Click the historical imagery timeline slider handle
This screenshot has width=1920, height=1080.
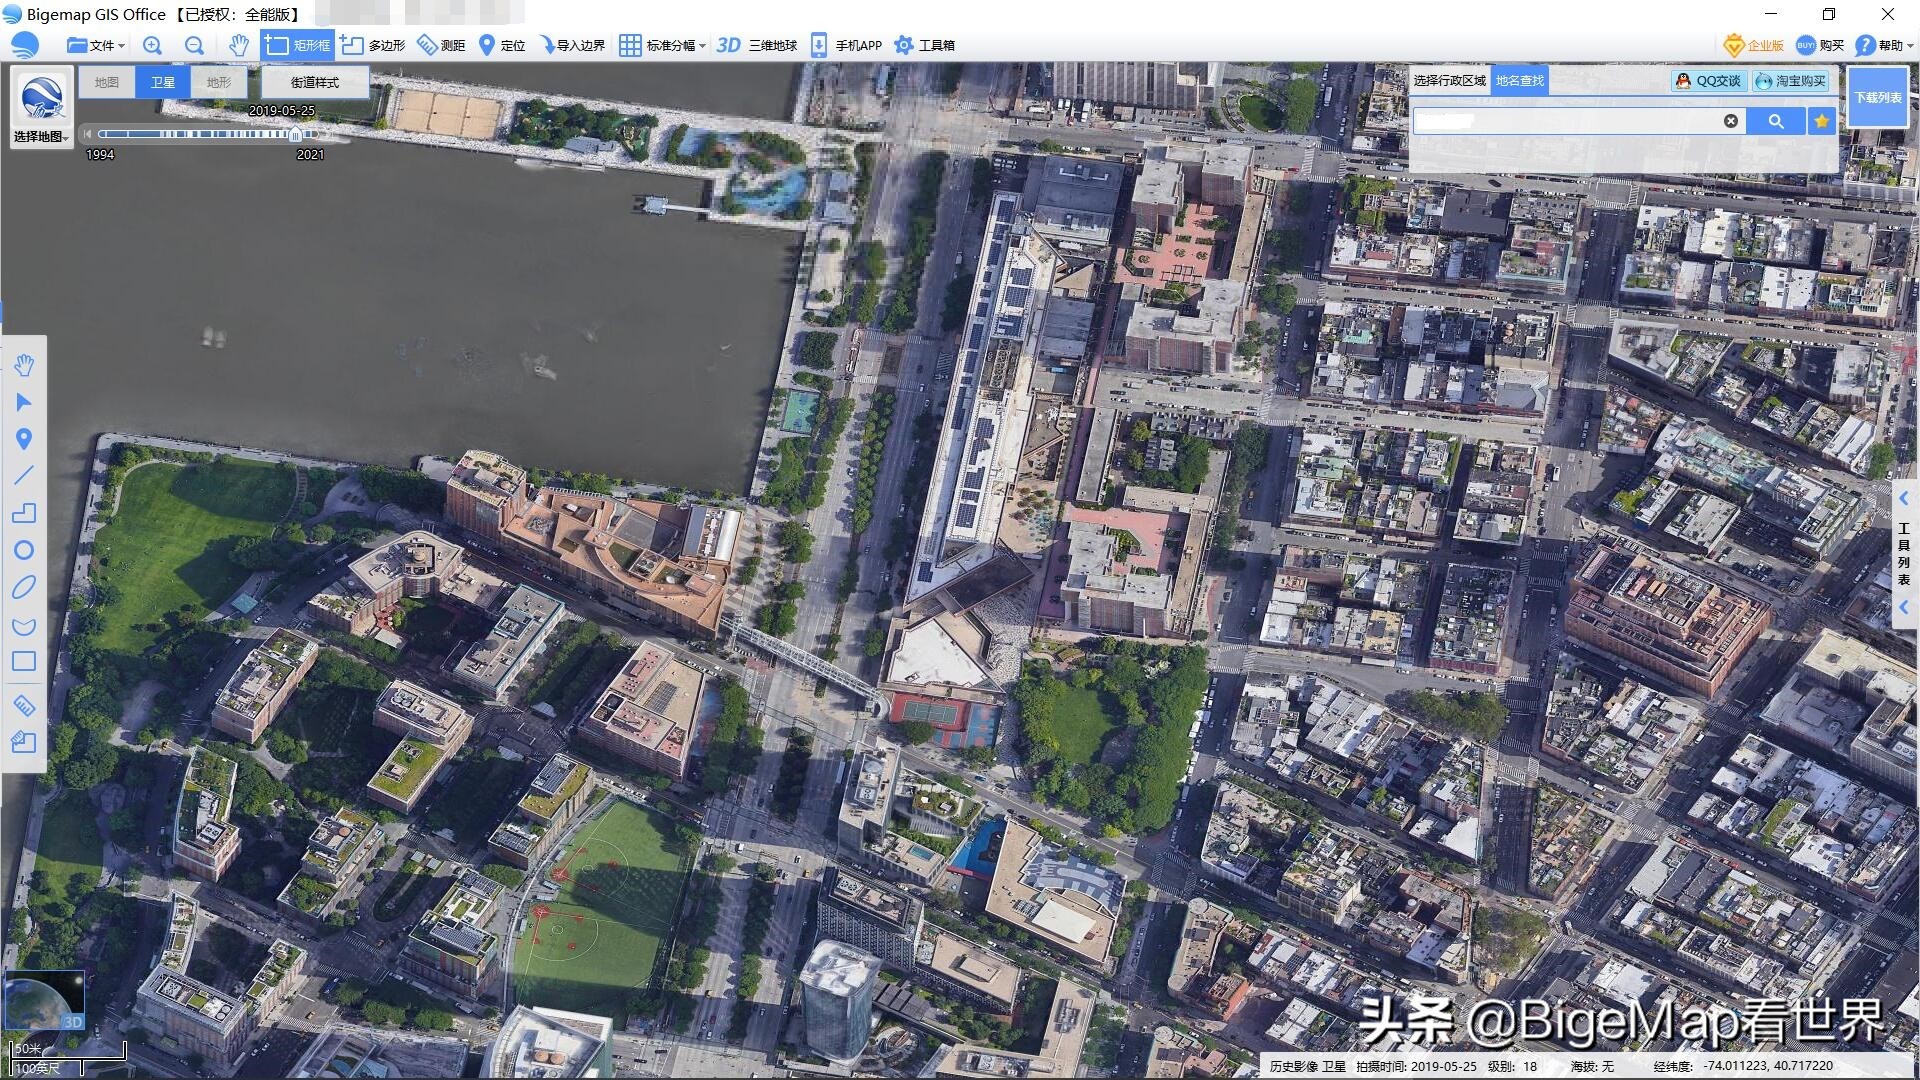296,133
